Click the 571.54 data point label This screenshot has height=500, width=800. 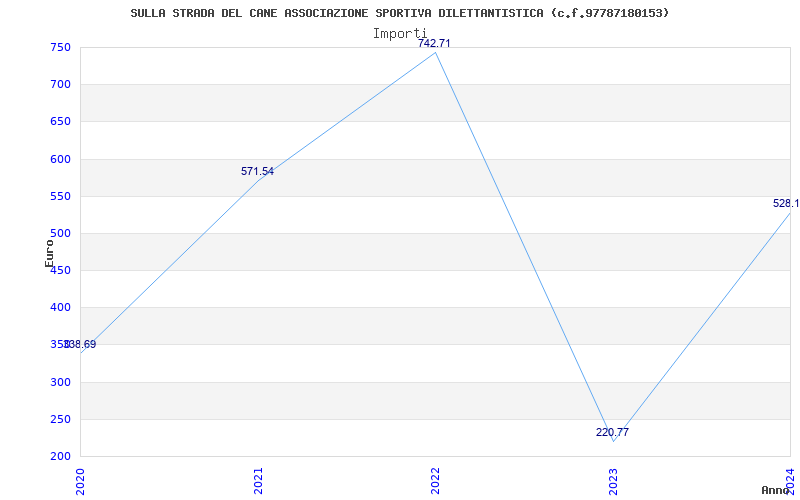point(257,171)
